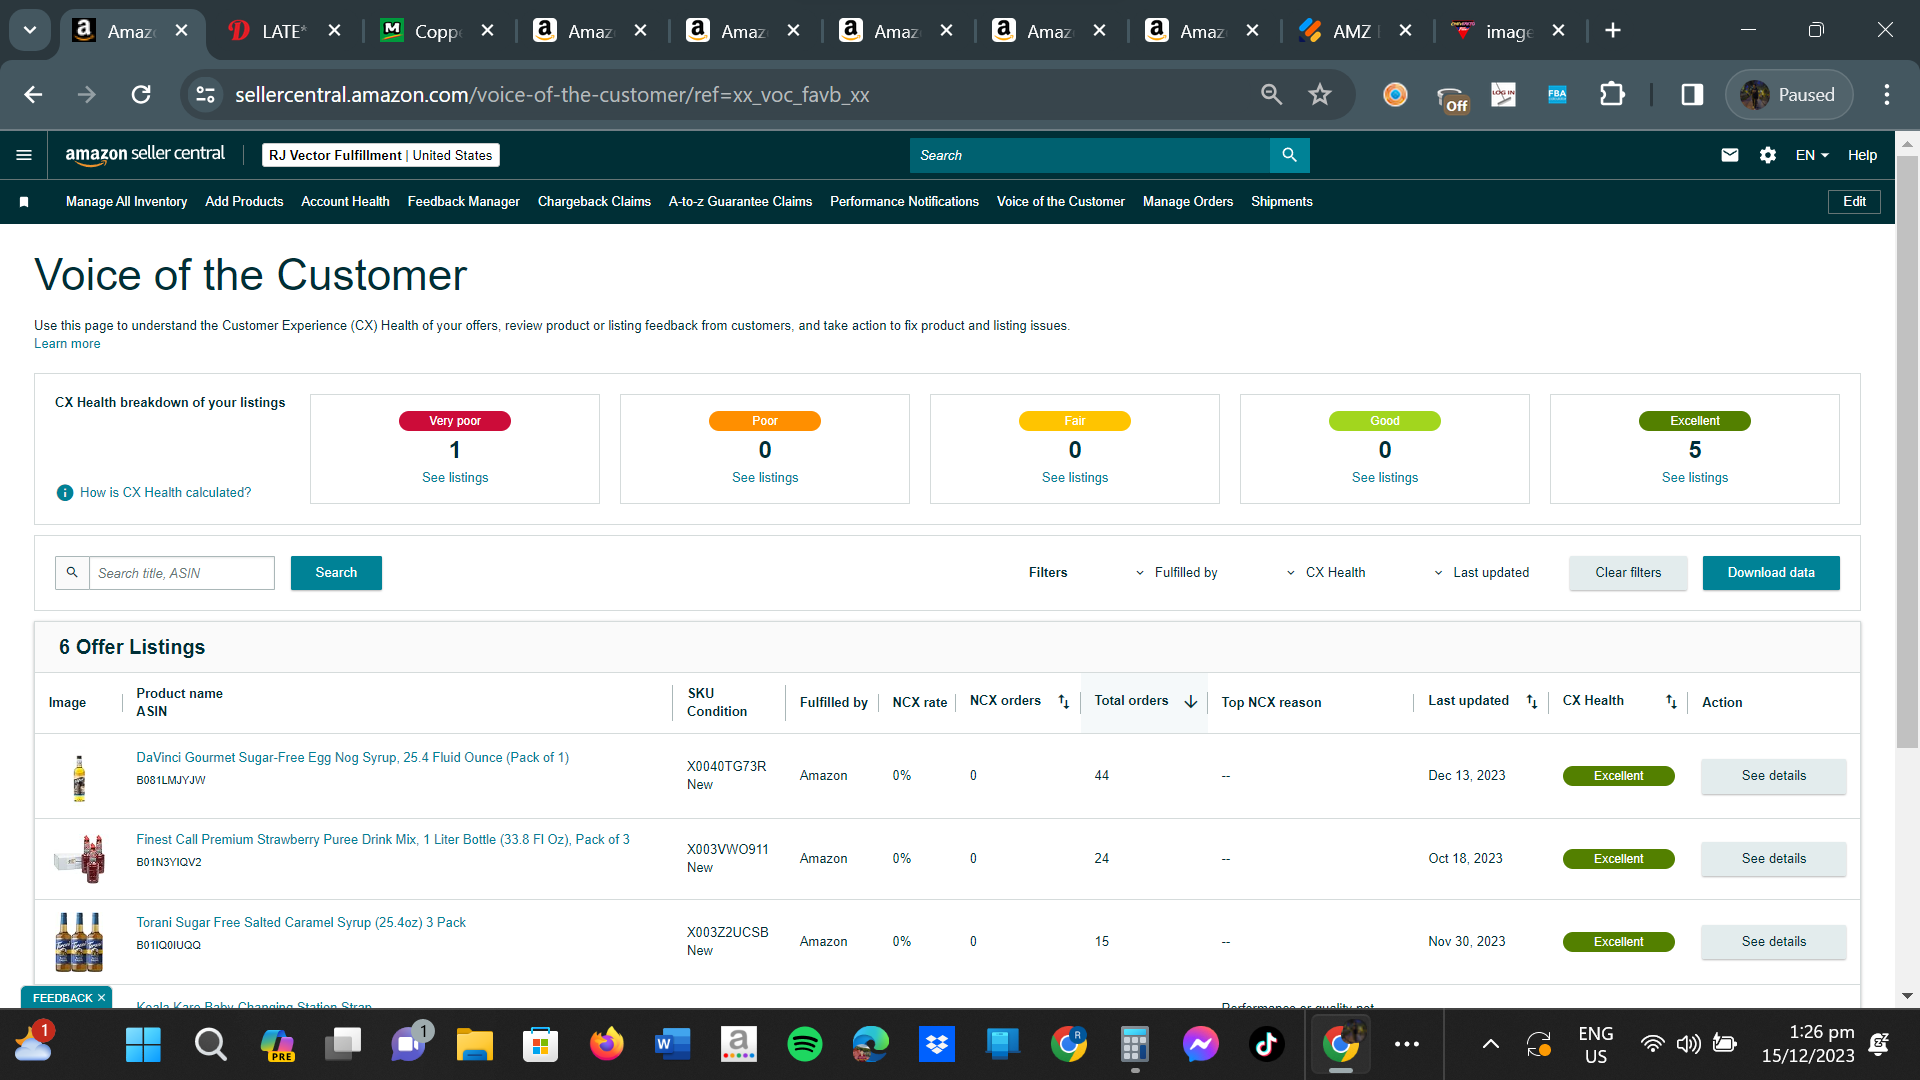Screen dimensions: 1920x1080
Task: Open Manage All Inventory
Action: pos(126,202)
